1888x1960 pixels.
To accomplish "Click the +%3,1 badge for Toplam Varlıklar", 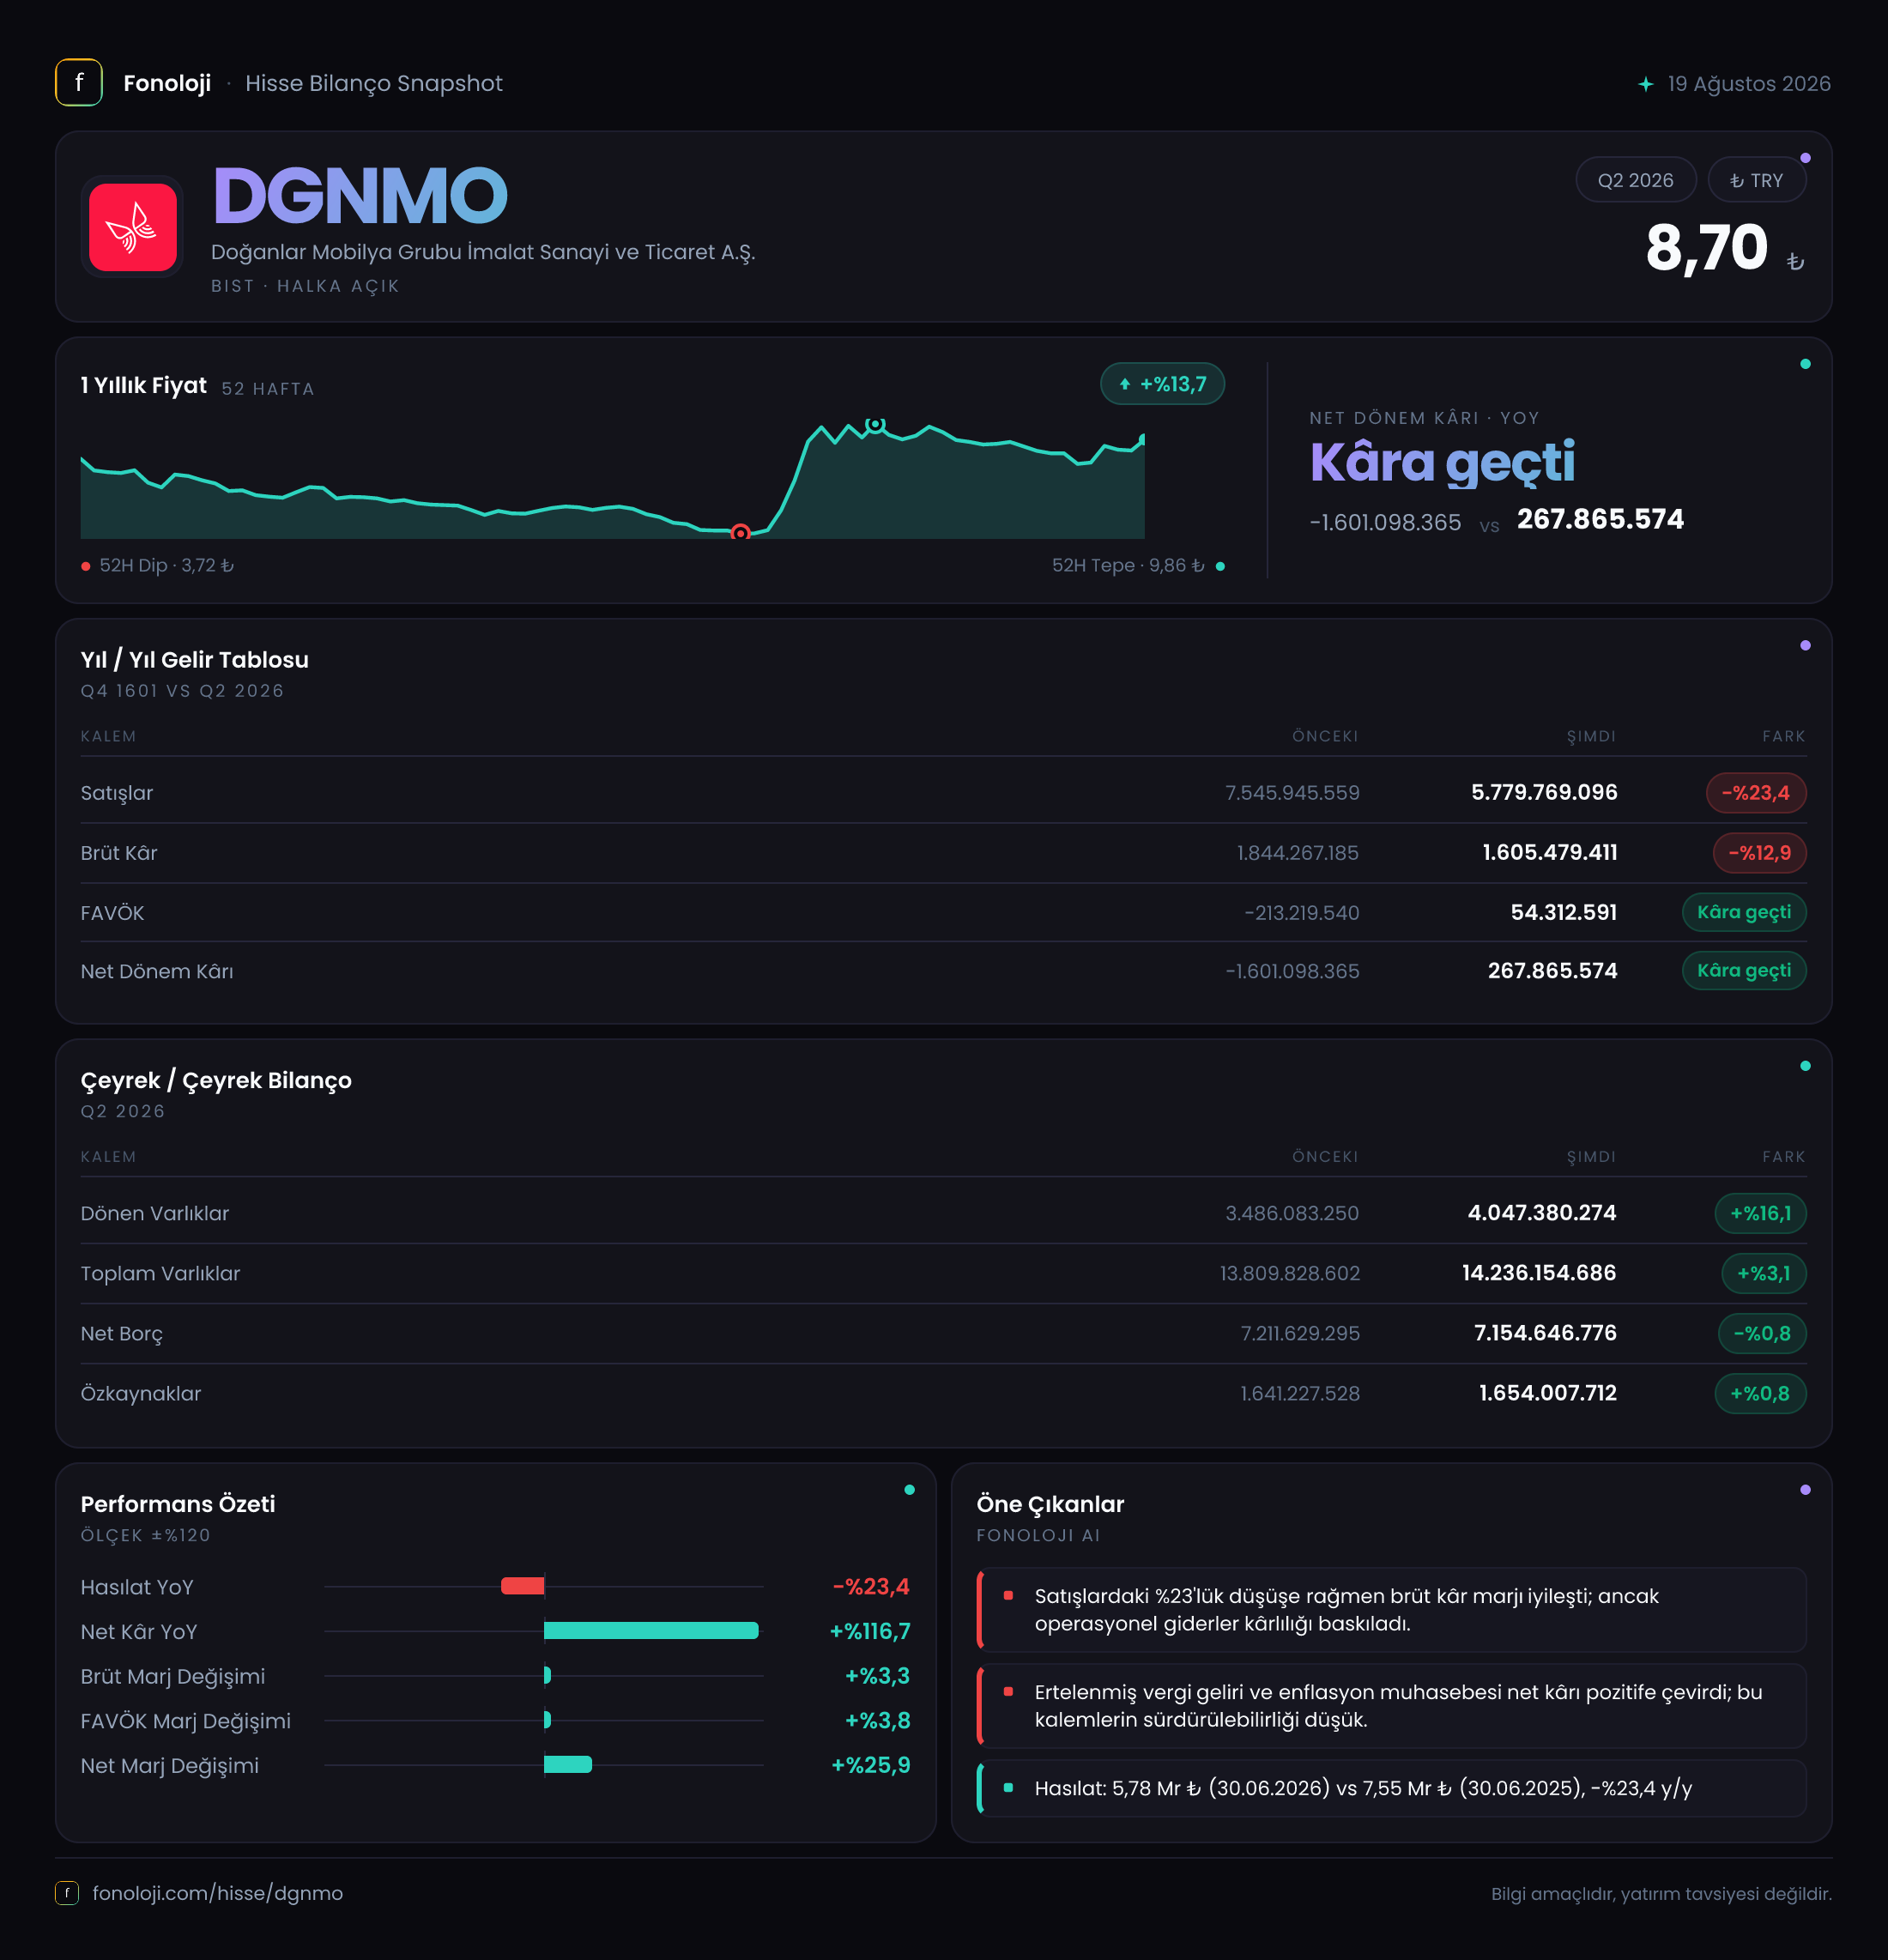I will click(x=1763, y=1273).
